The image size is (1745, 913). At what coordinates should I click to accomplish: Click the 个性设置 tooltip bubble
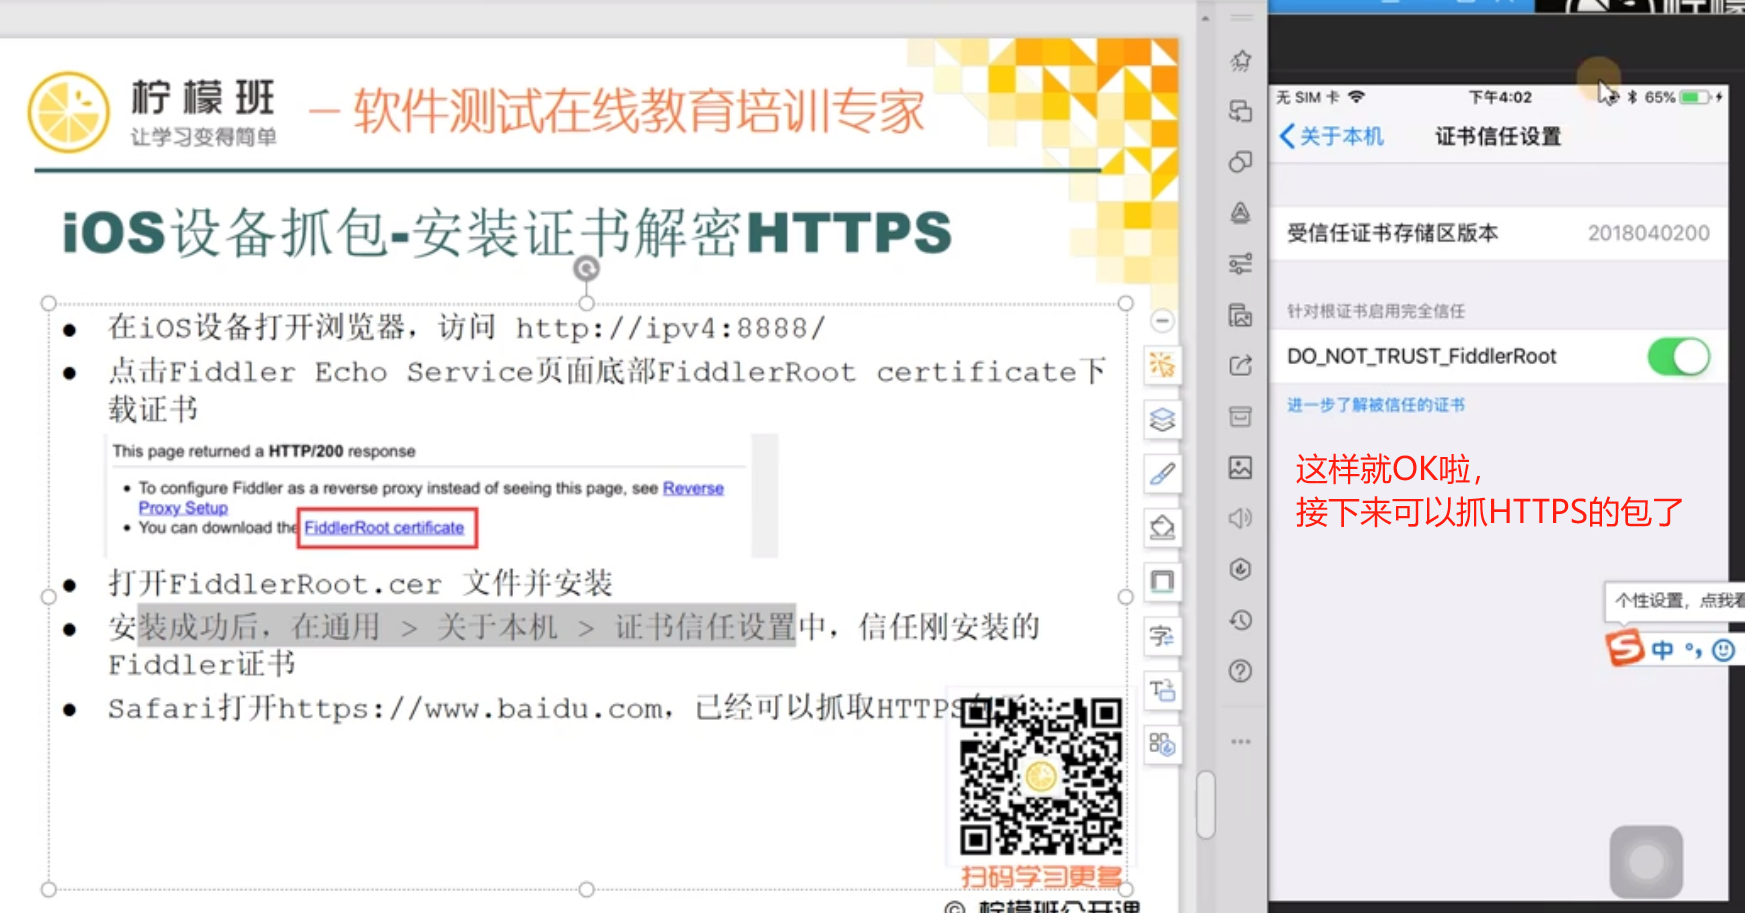coord(1677,600)
